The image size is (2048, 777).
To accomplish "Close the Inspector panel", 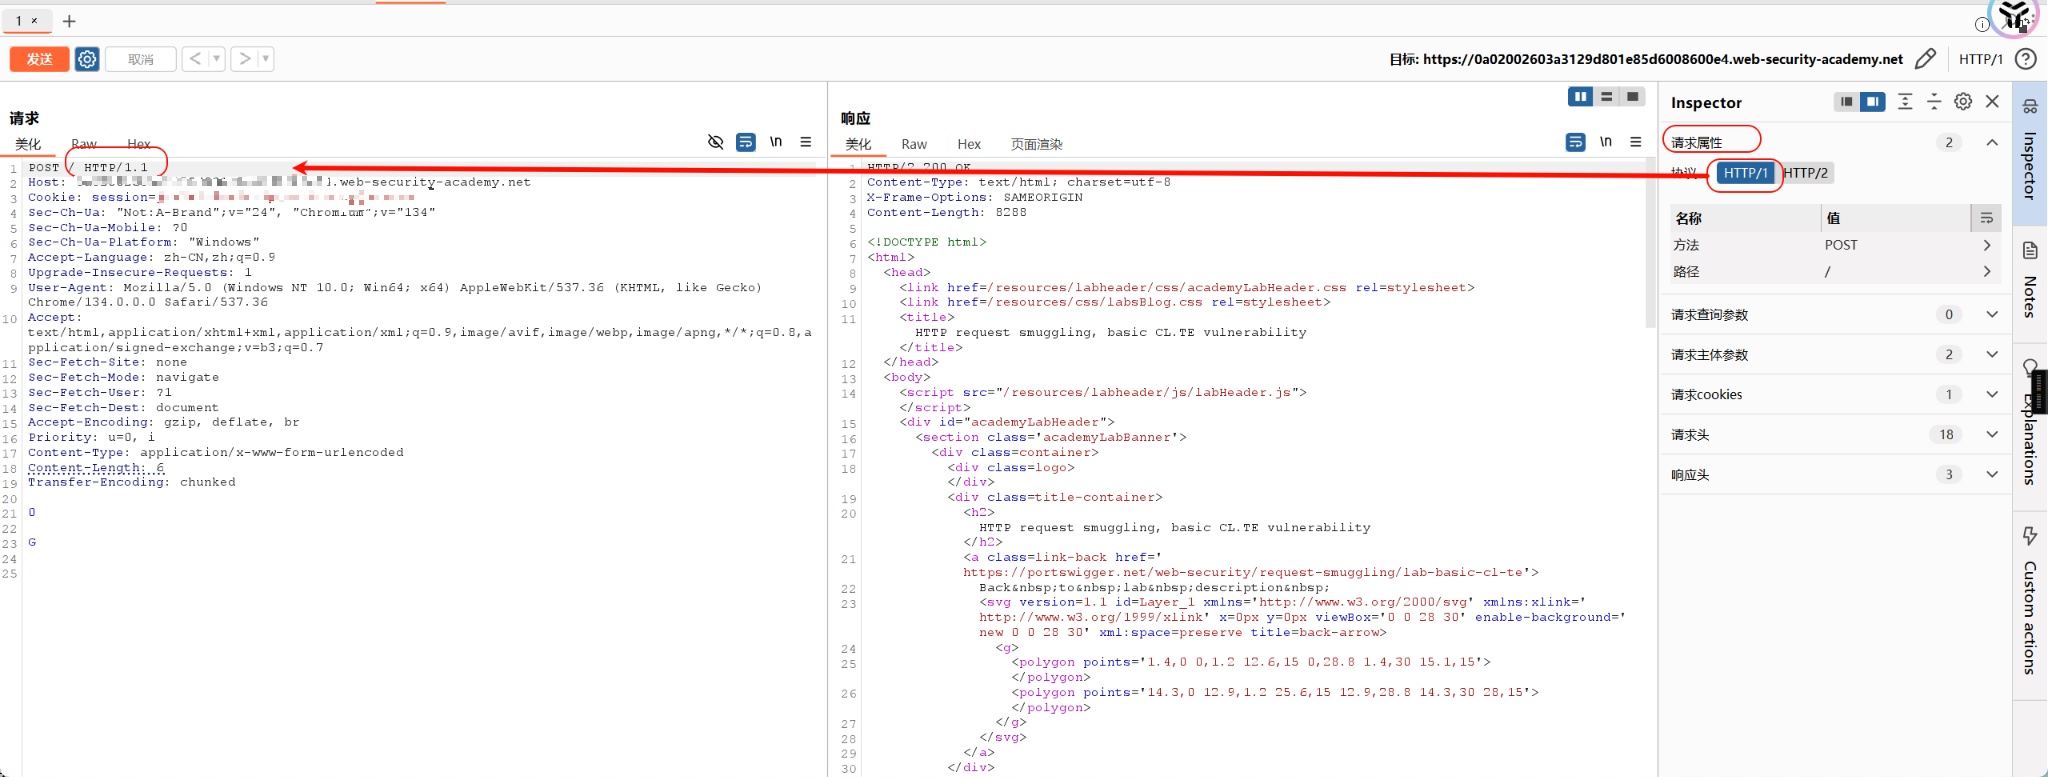I will (1992, 102).
